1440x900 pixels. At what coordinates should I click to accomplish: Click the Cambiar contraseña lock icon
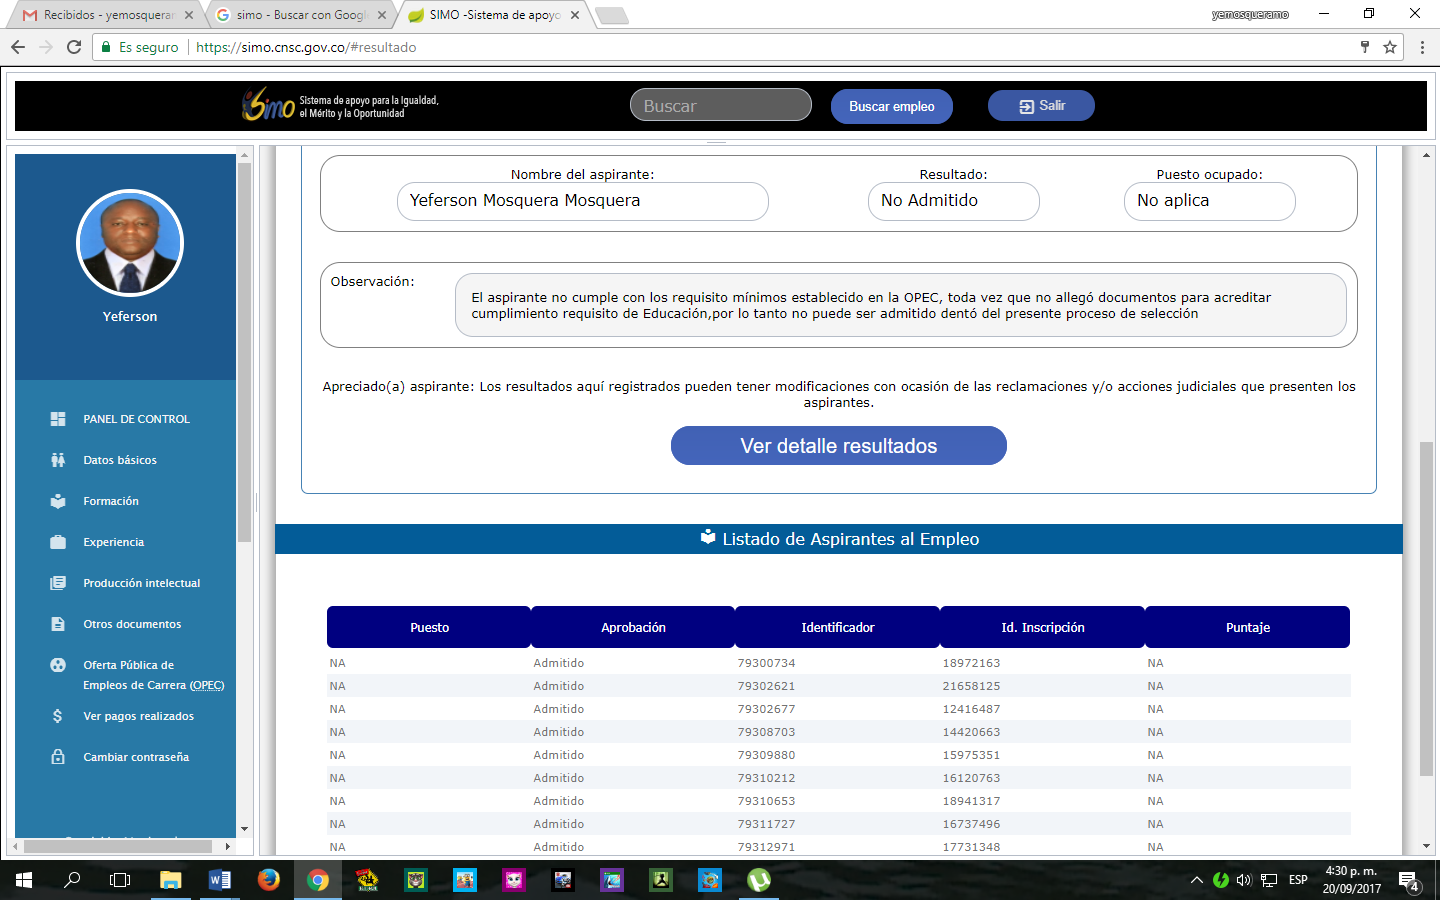click(58, 757)
